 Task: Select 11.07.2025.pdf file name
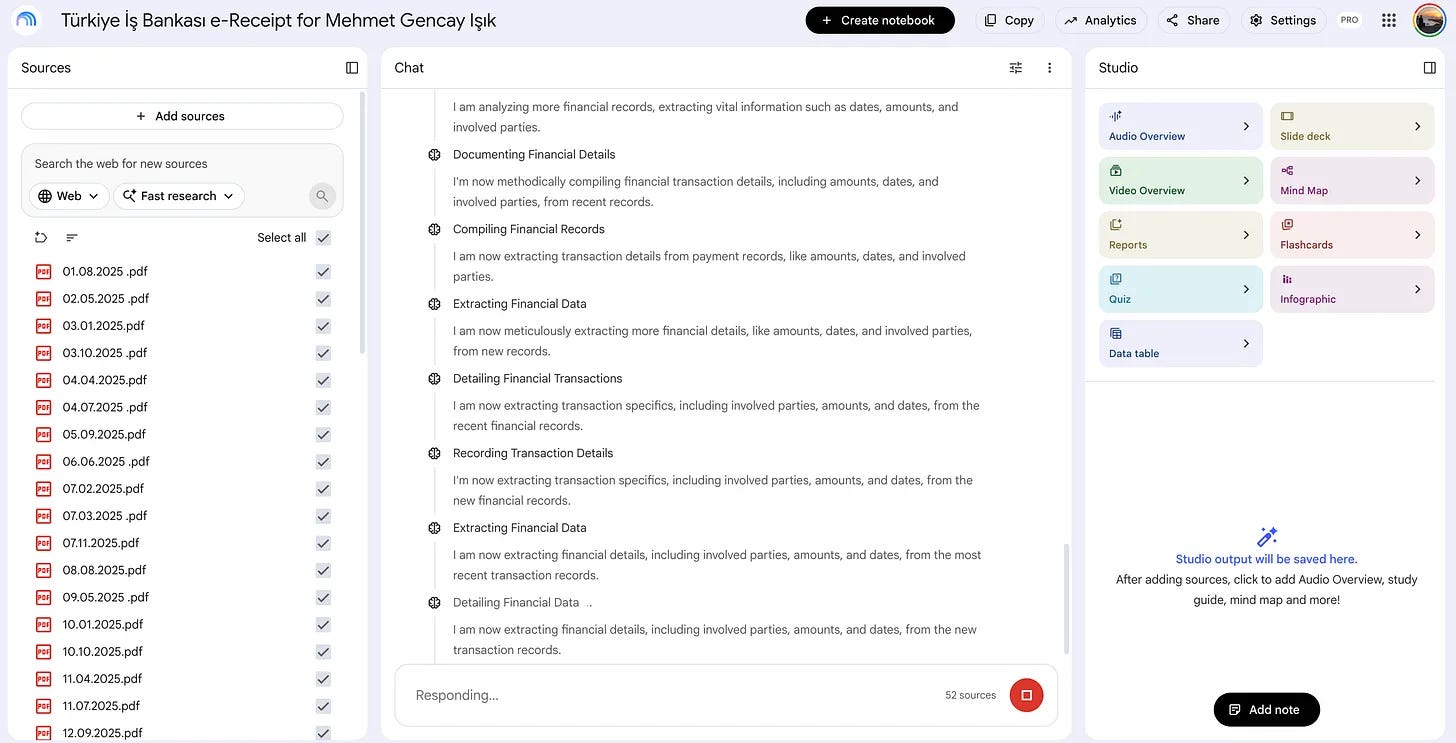pos(101,706)
